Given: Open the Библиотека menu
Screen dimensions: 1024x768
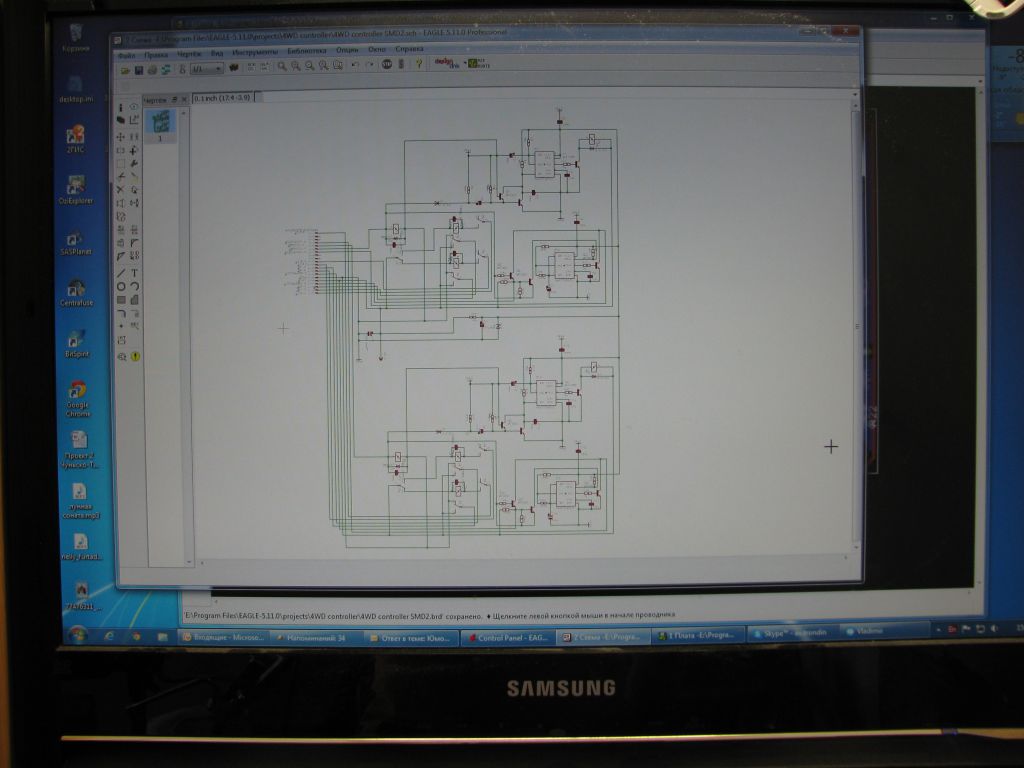Looking at the screenshot, I should click(305, 51).
